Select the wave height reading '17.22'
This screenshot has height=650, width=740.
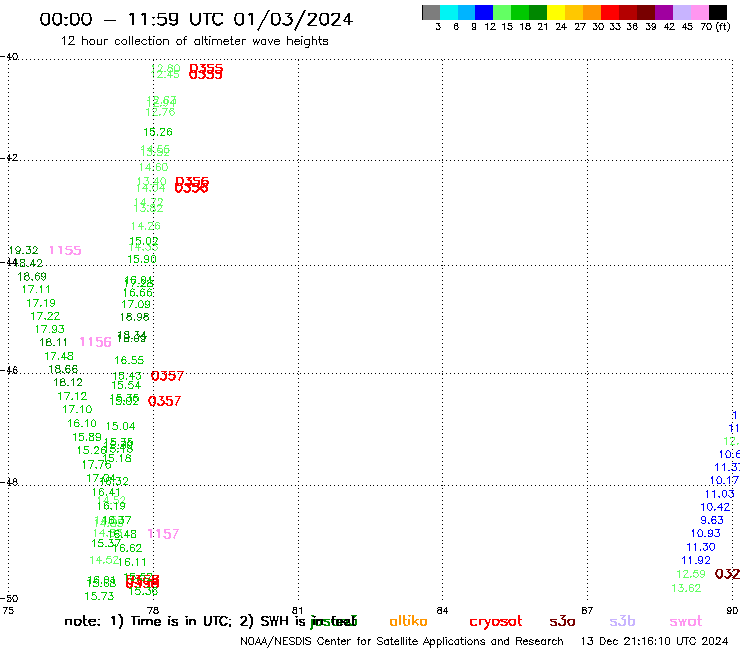45,316
